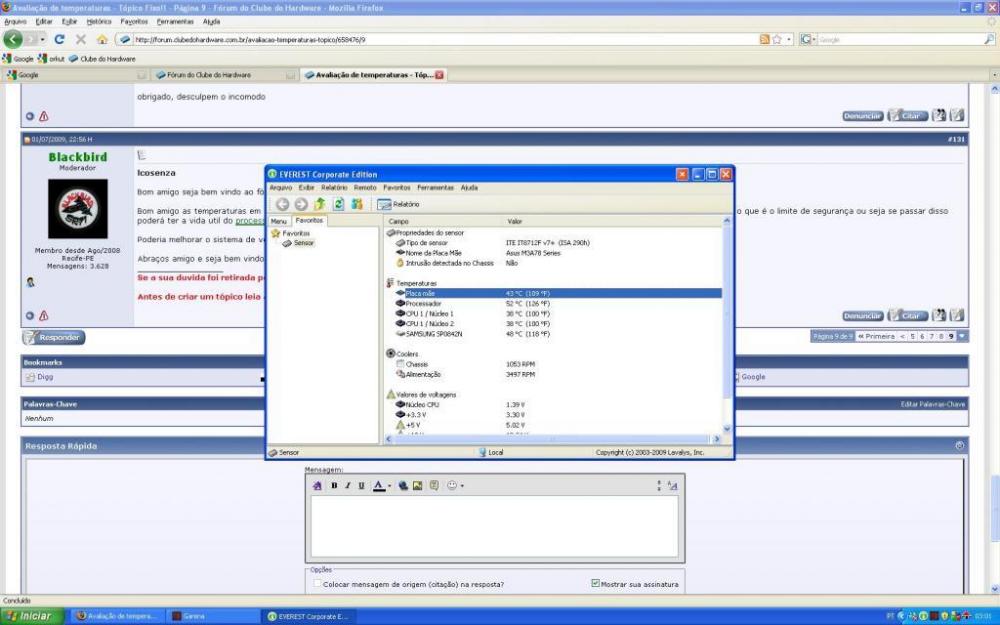
Task: Open the Relatório report toolbar button
Action: pos(399,204)
